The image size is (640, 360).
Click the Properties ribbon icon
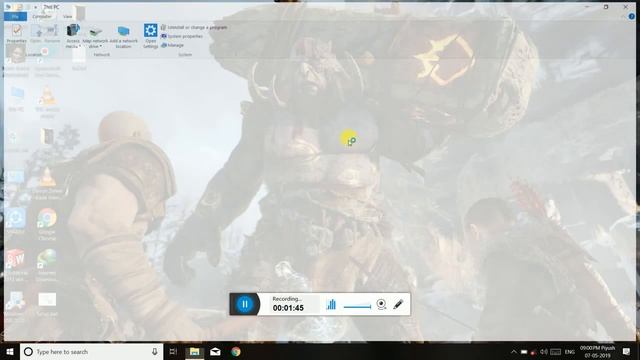tap(17, 34)
